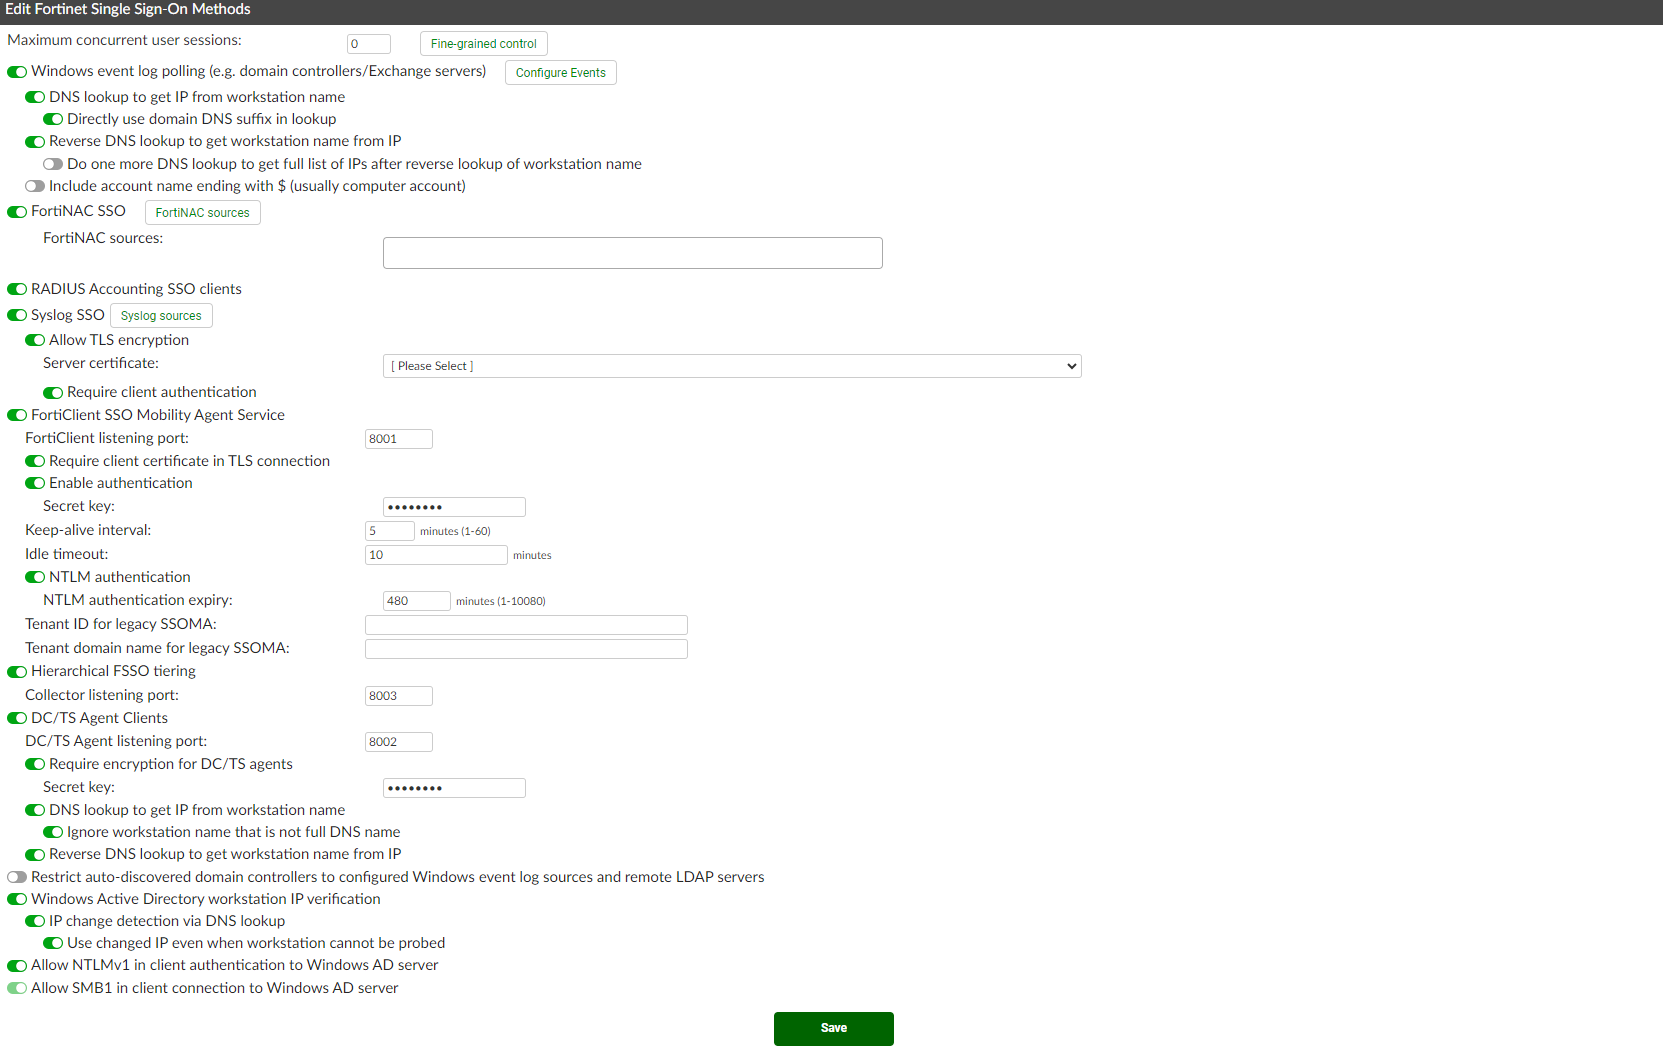Open Configure Events button

coord(561,73)
